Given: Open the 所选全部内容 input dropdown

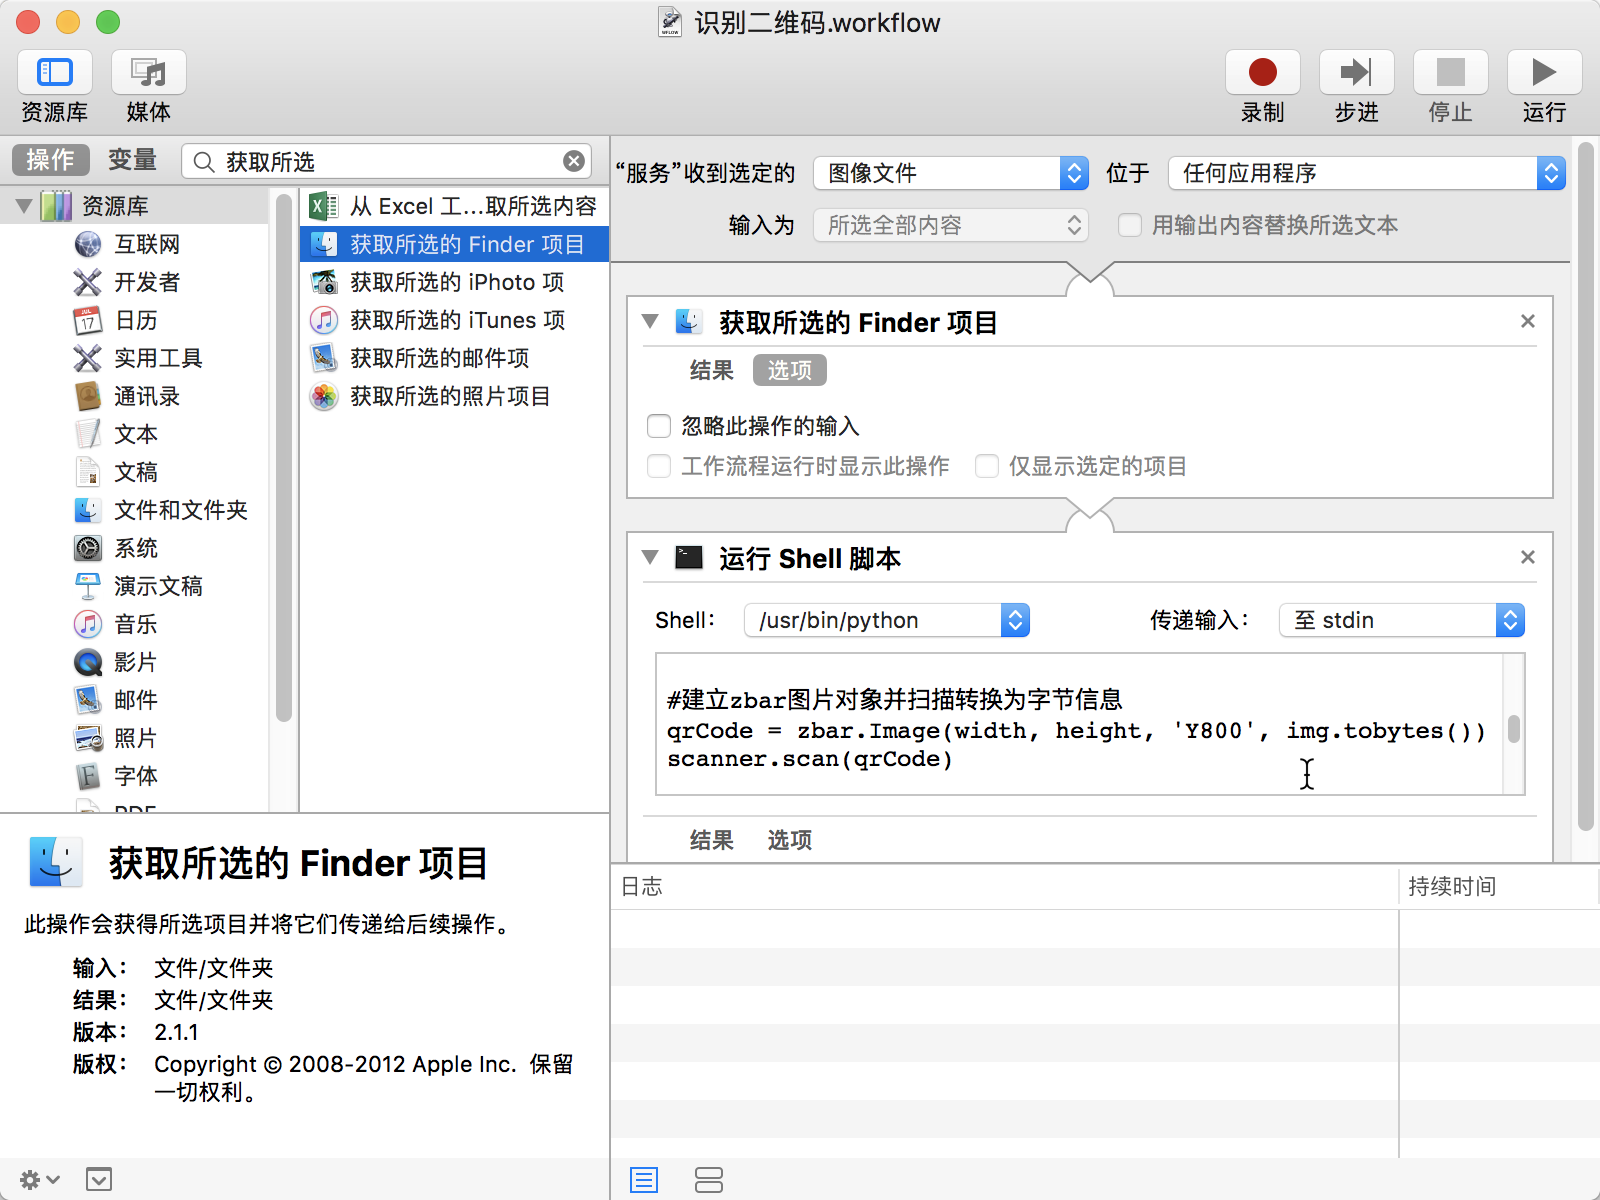Looking at the screenshot, I should (x=951, y=225).
